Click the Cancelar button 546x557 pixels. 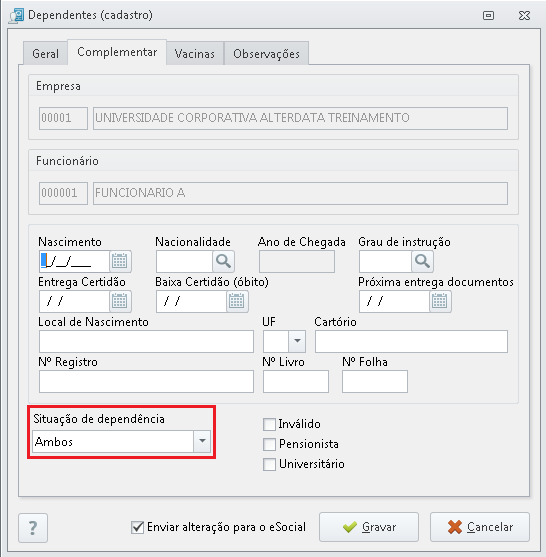[x=480, y=527]
